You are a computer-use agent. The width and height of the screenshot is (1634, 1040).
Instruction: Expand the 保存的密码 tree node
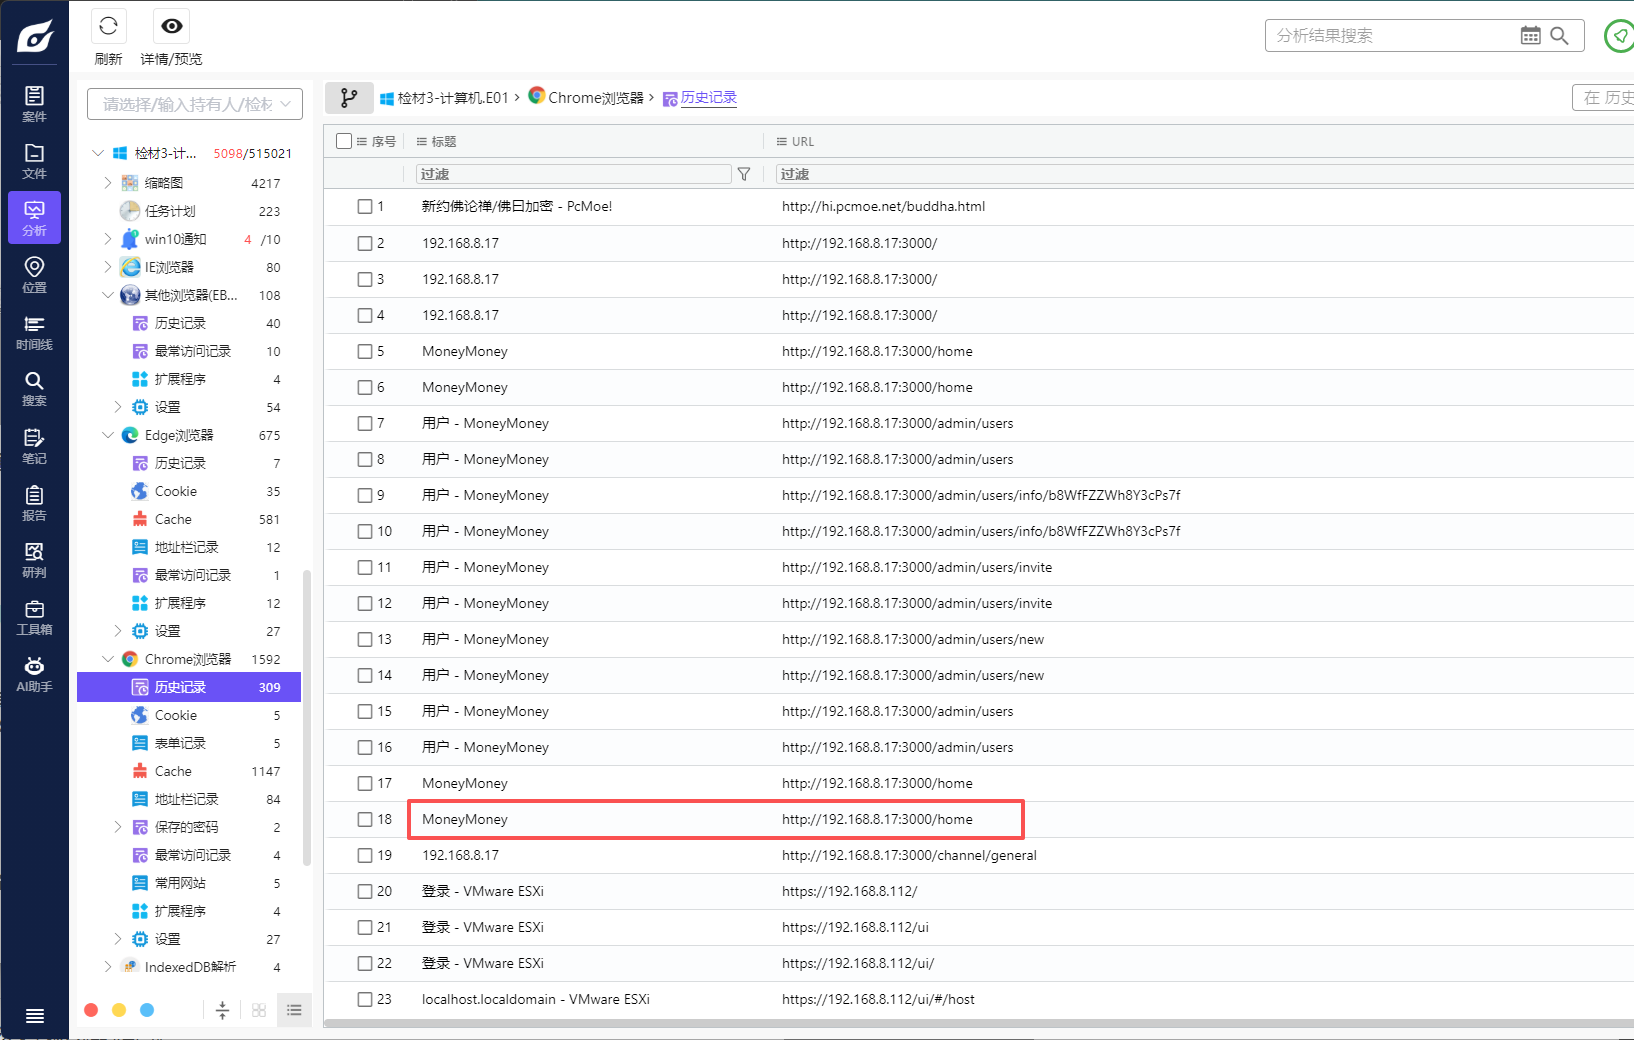point(118,827)
